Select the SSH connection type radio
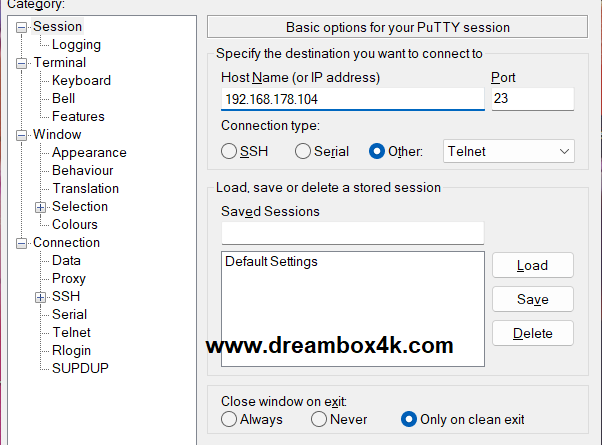The width and height of the screenshot is (602, 445). (x=229, y=151)
